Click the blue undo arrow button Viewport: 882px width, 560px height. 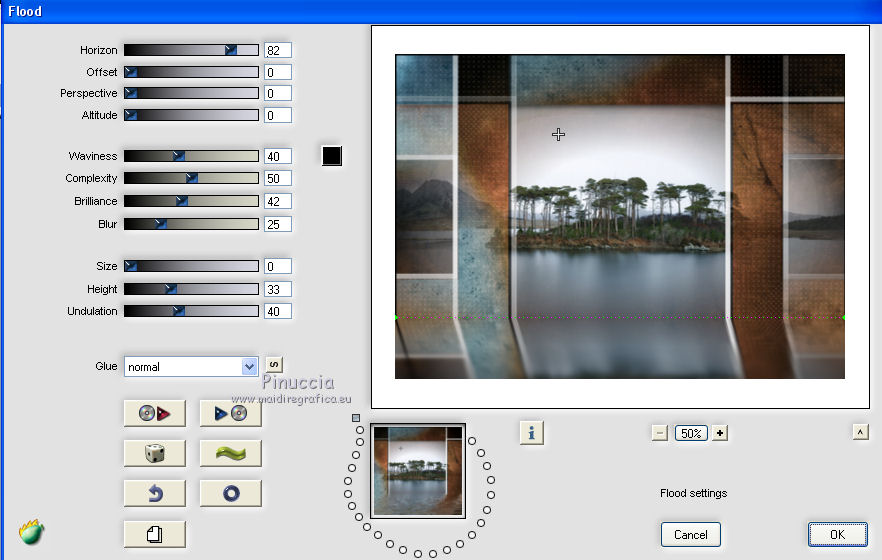pyautogui.click(x=154, y=493)
